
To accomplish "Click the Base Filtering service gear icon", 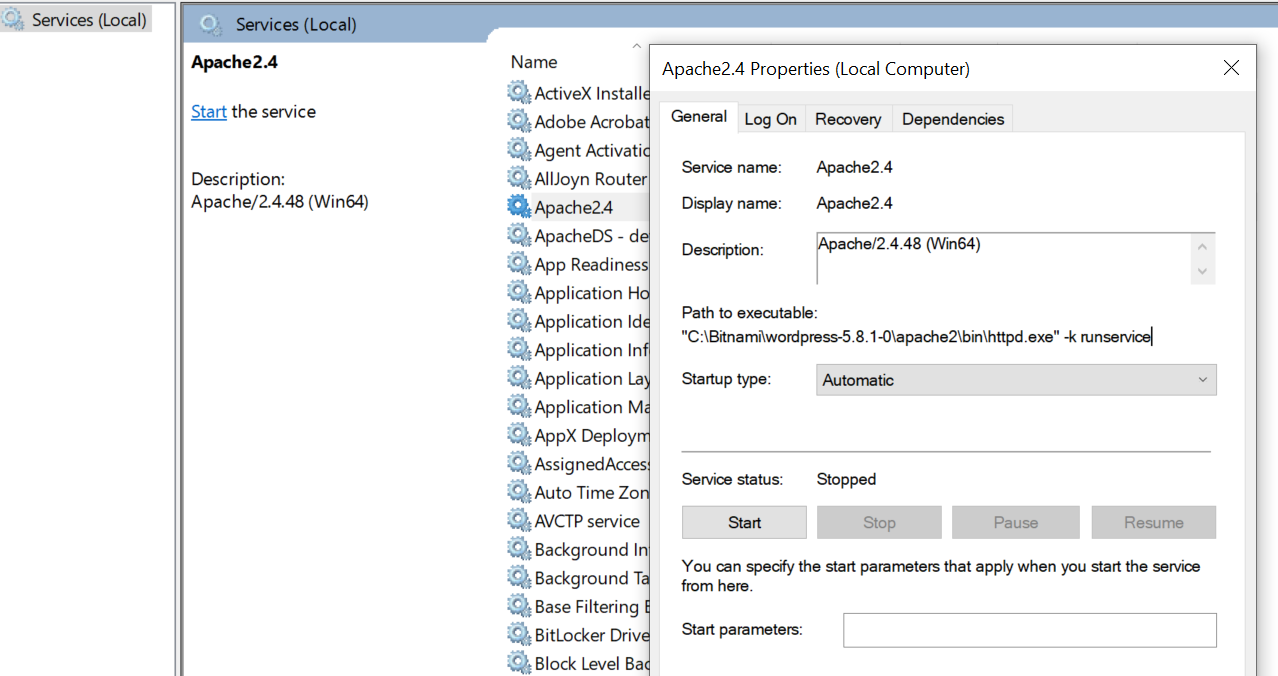I will (519, 606).
